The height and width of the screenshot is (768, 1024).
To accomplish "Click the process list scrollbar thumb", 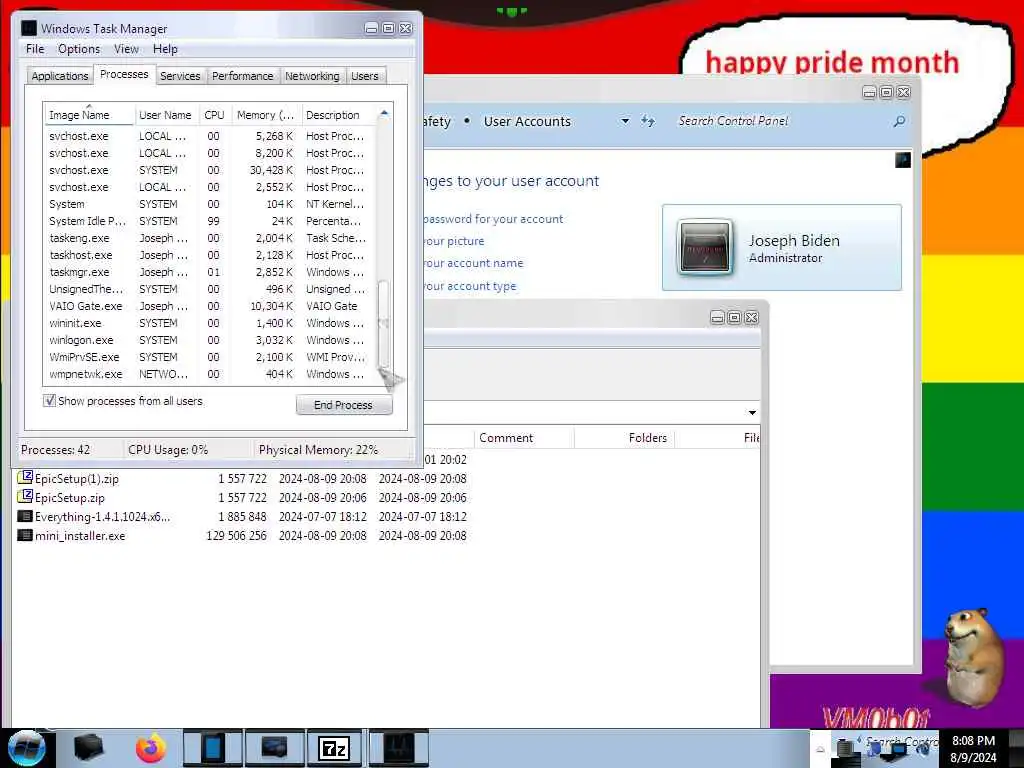I will tap(384, 324).
